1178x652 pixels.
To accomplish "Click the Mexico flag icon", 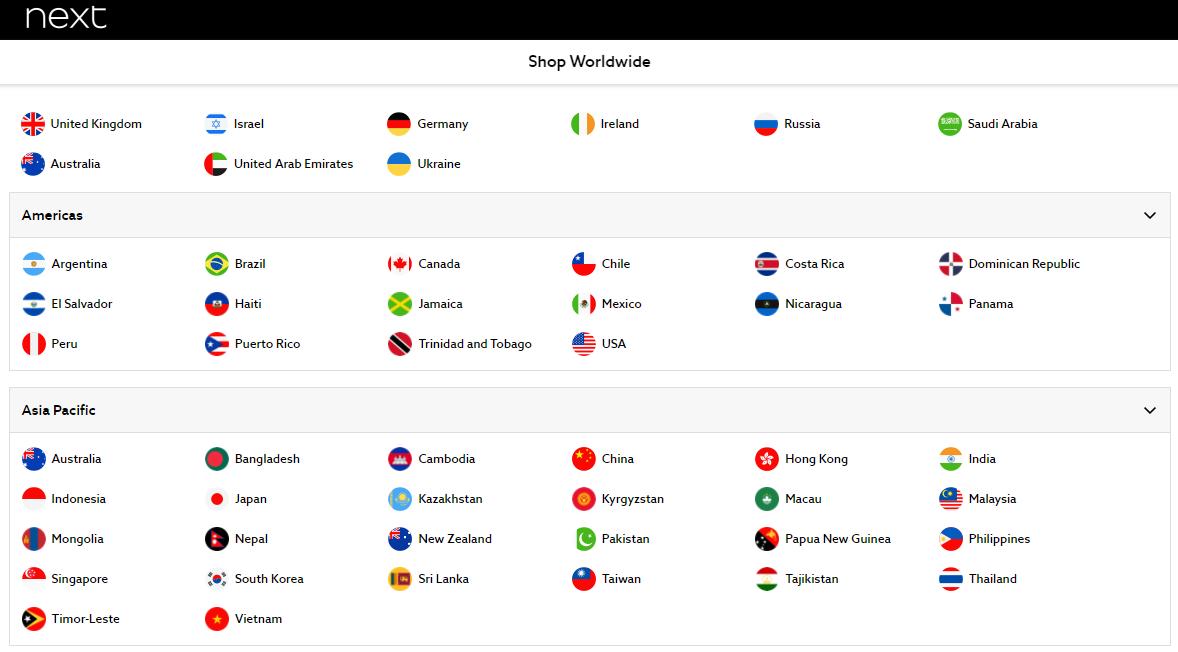I will tap(584, 303).
